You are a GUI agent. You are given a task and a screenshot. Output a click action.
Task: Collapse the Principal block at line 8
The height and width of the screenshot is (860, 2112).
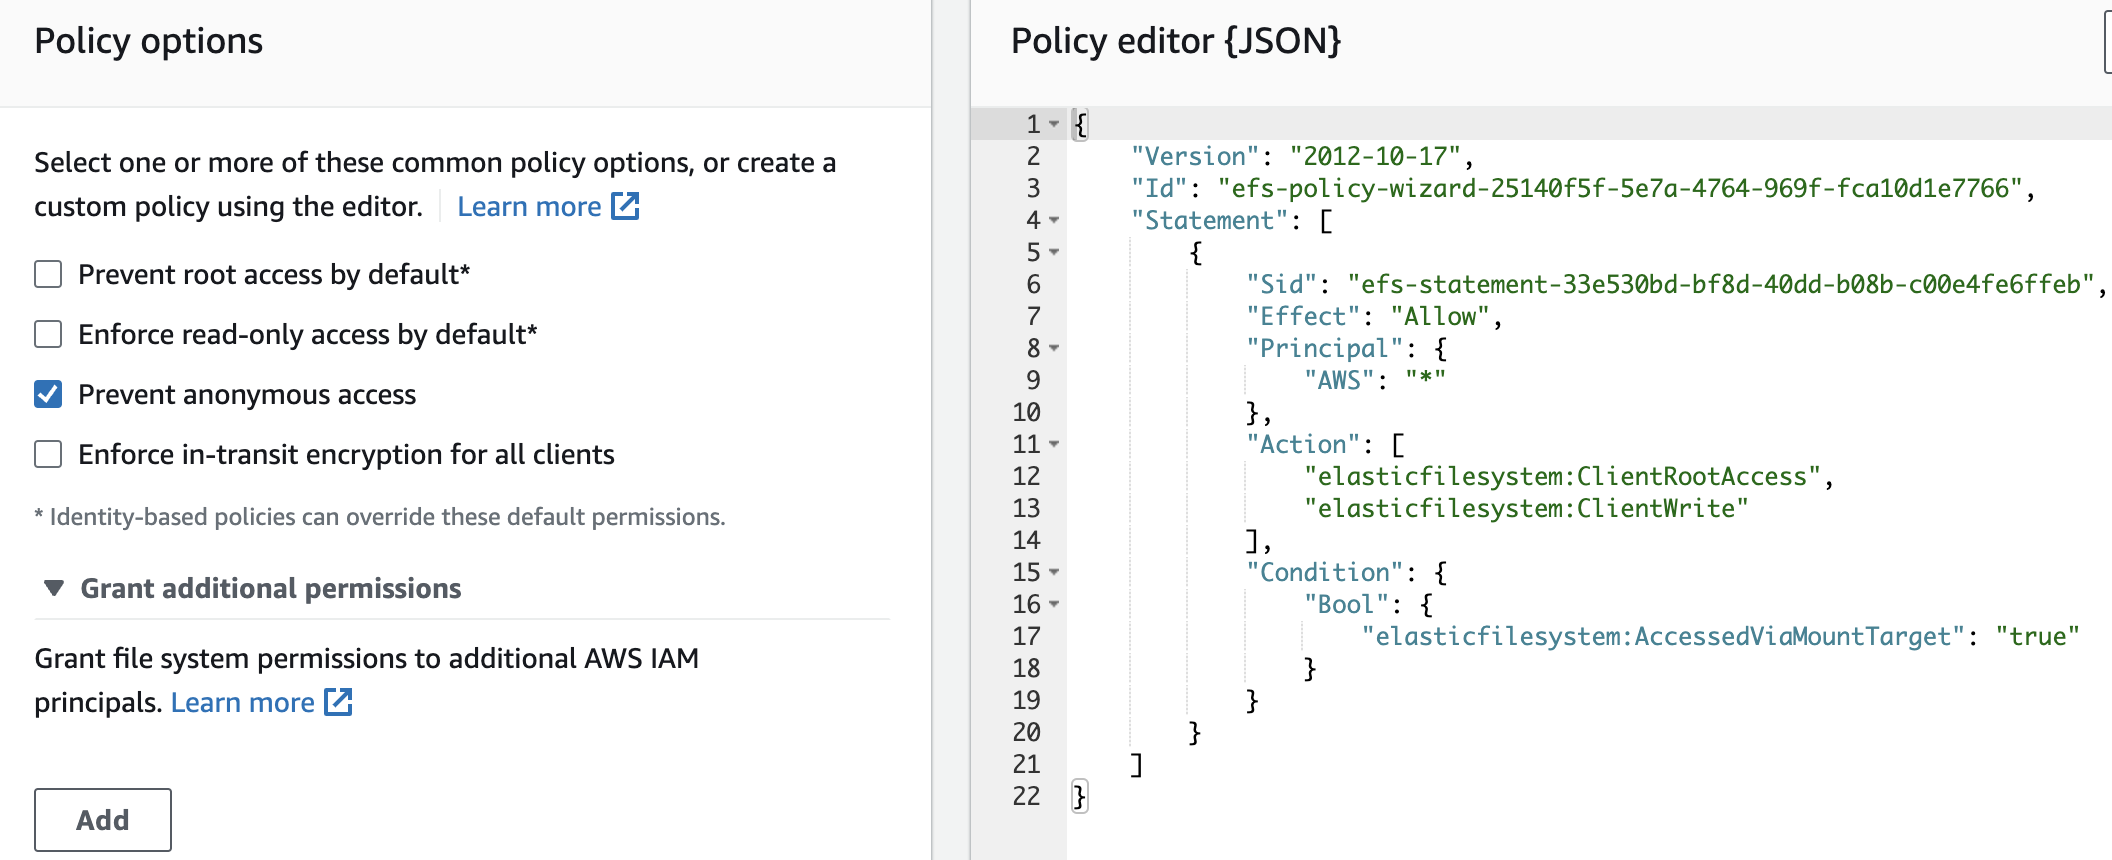1054,348
